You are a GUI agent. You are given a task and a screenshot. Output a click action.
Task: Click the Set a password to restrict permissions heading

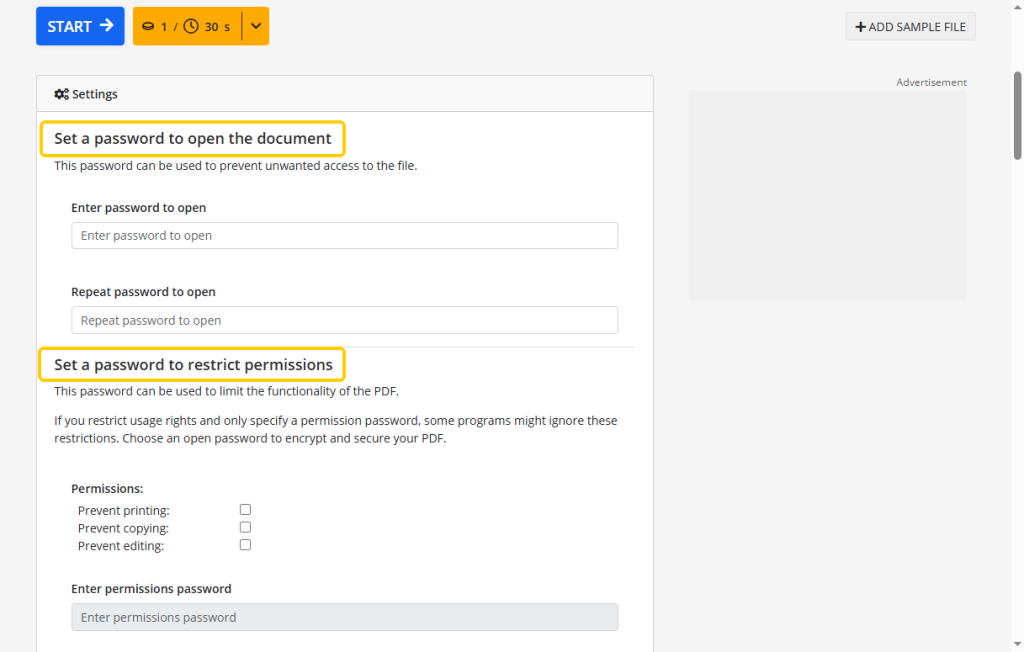pos(193,365)
